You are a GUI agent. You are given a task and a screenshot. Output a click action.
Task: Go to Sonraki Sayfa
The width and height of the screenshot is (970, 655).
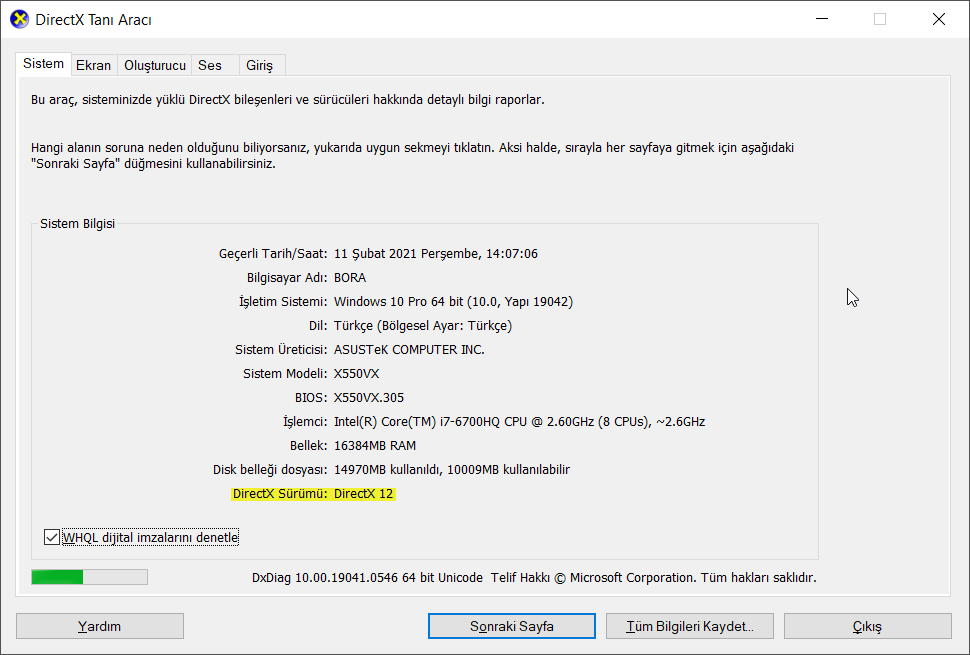(512, 626)
